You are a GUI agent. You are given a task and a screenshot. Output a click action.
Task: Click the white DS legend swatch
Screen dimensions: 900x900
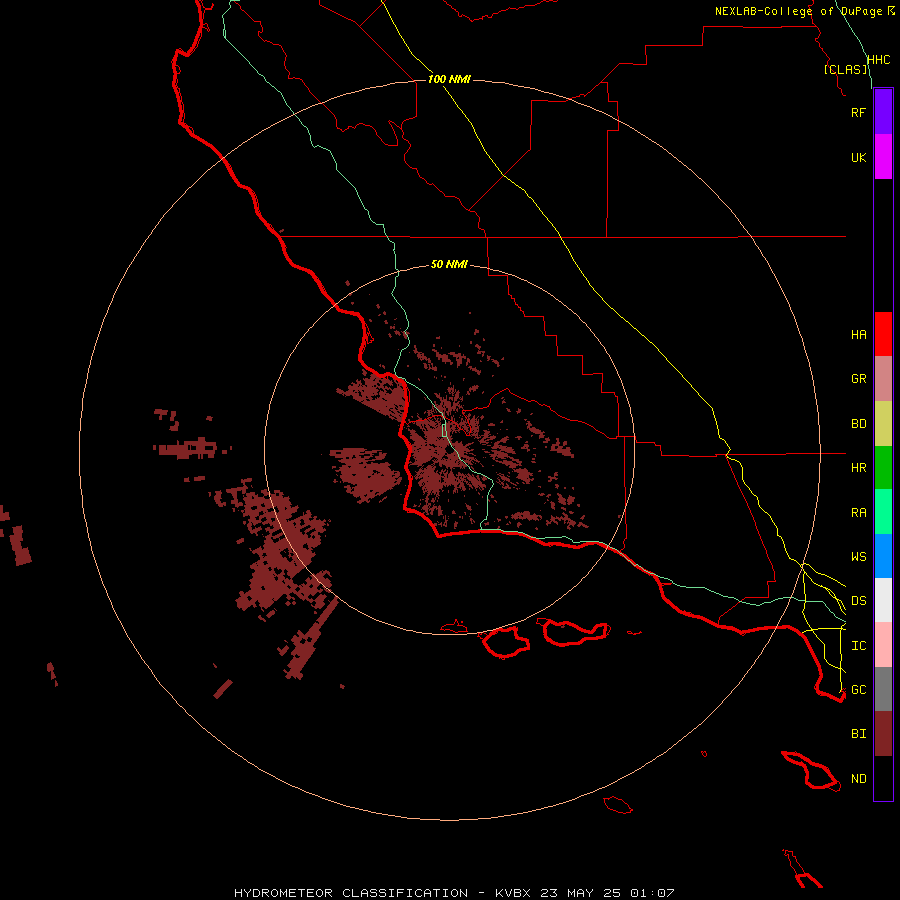[883, 600]
